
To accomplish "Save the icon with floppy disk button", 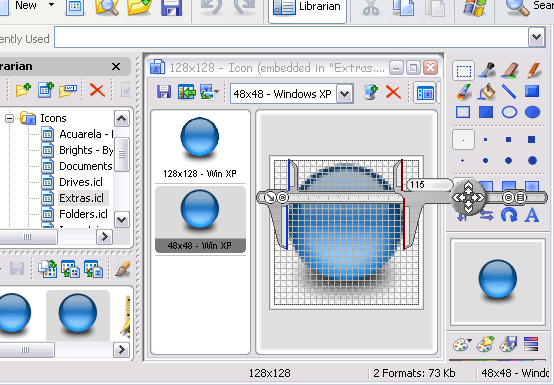I will click(x=164, y=92).
